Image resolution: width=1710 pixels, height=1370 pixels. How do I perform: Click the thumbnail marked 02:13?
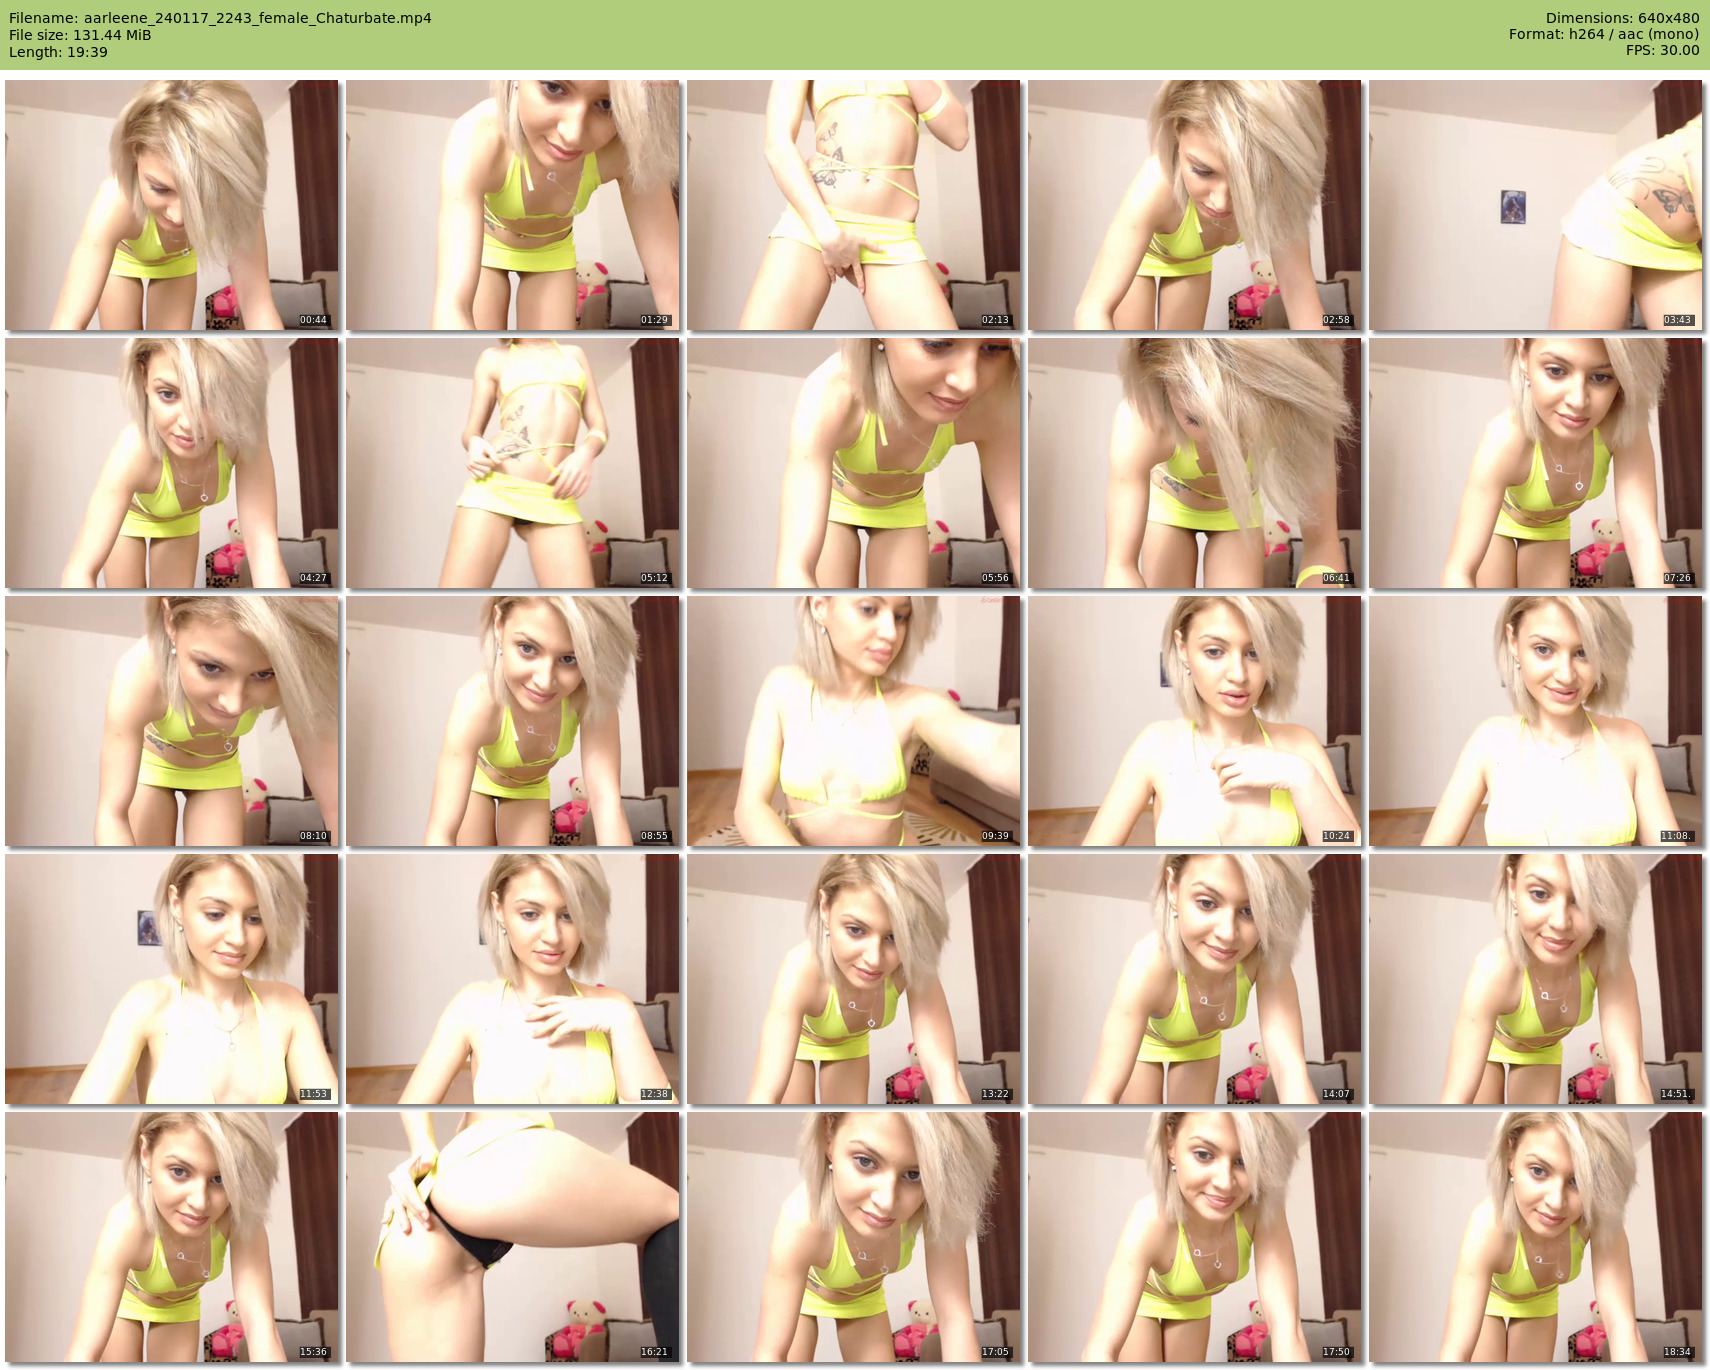[854, 205]
